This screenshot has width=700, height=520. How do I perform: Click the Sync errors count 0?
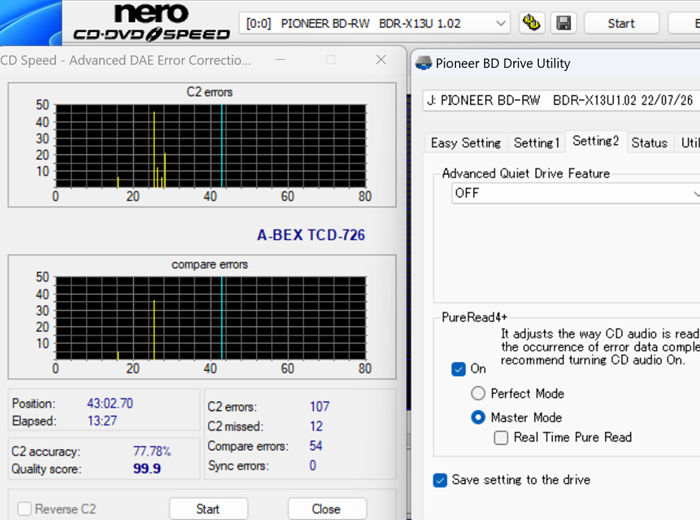pos(312,466)
